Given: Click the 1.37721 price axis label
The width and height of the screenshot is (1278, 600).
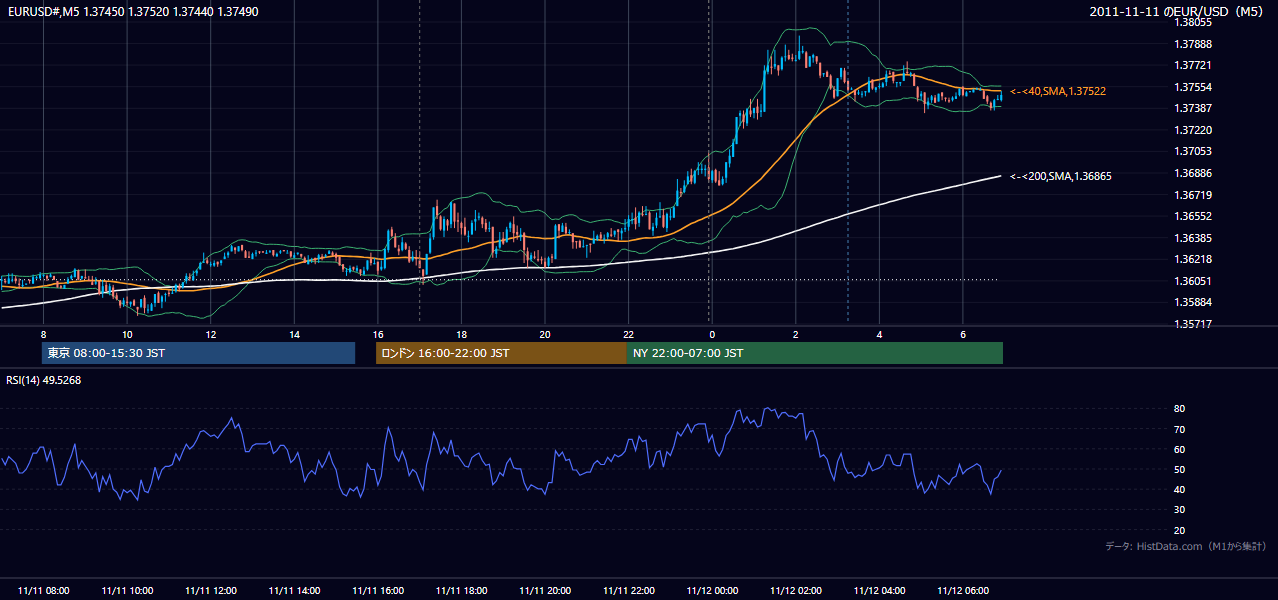Looking at the screenshot, I should click(1193, 65).
